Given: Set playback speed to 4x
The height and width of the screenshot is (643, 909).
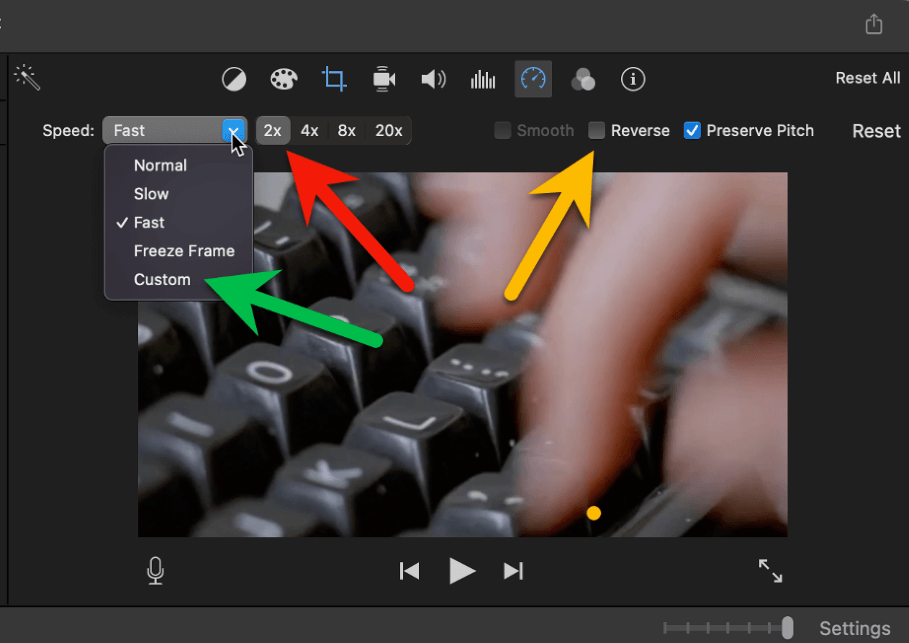Looking at the screenshot, I should (309, 130).
